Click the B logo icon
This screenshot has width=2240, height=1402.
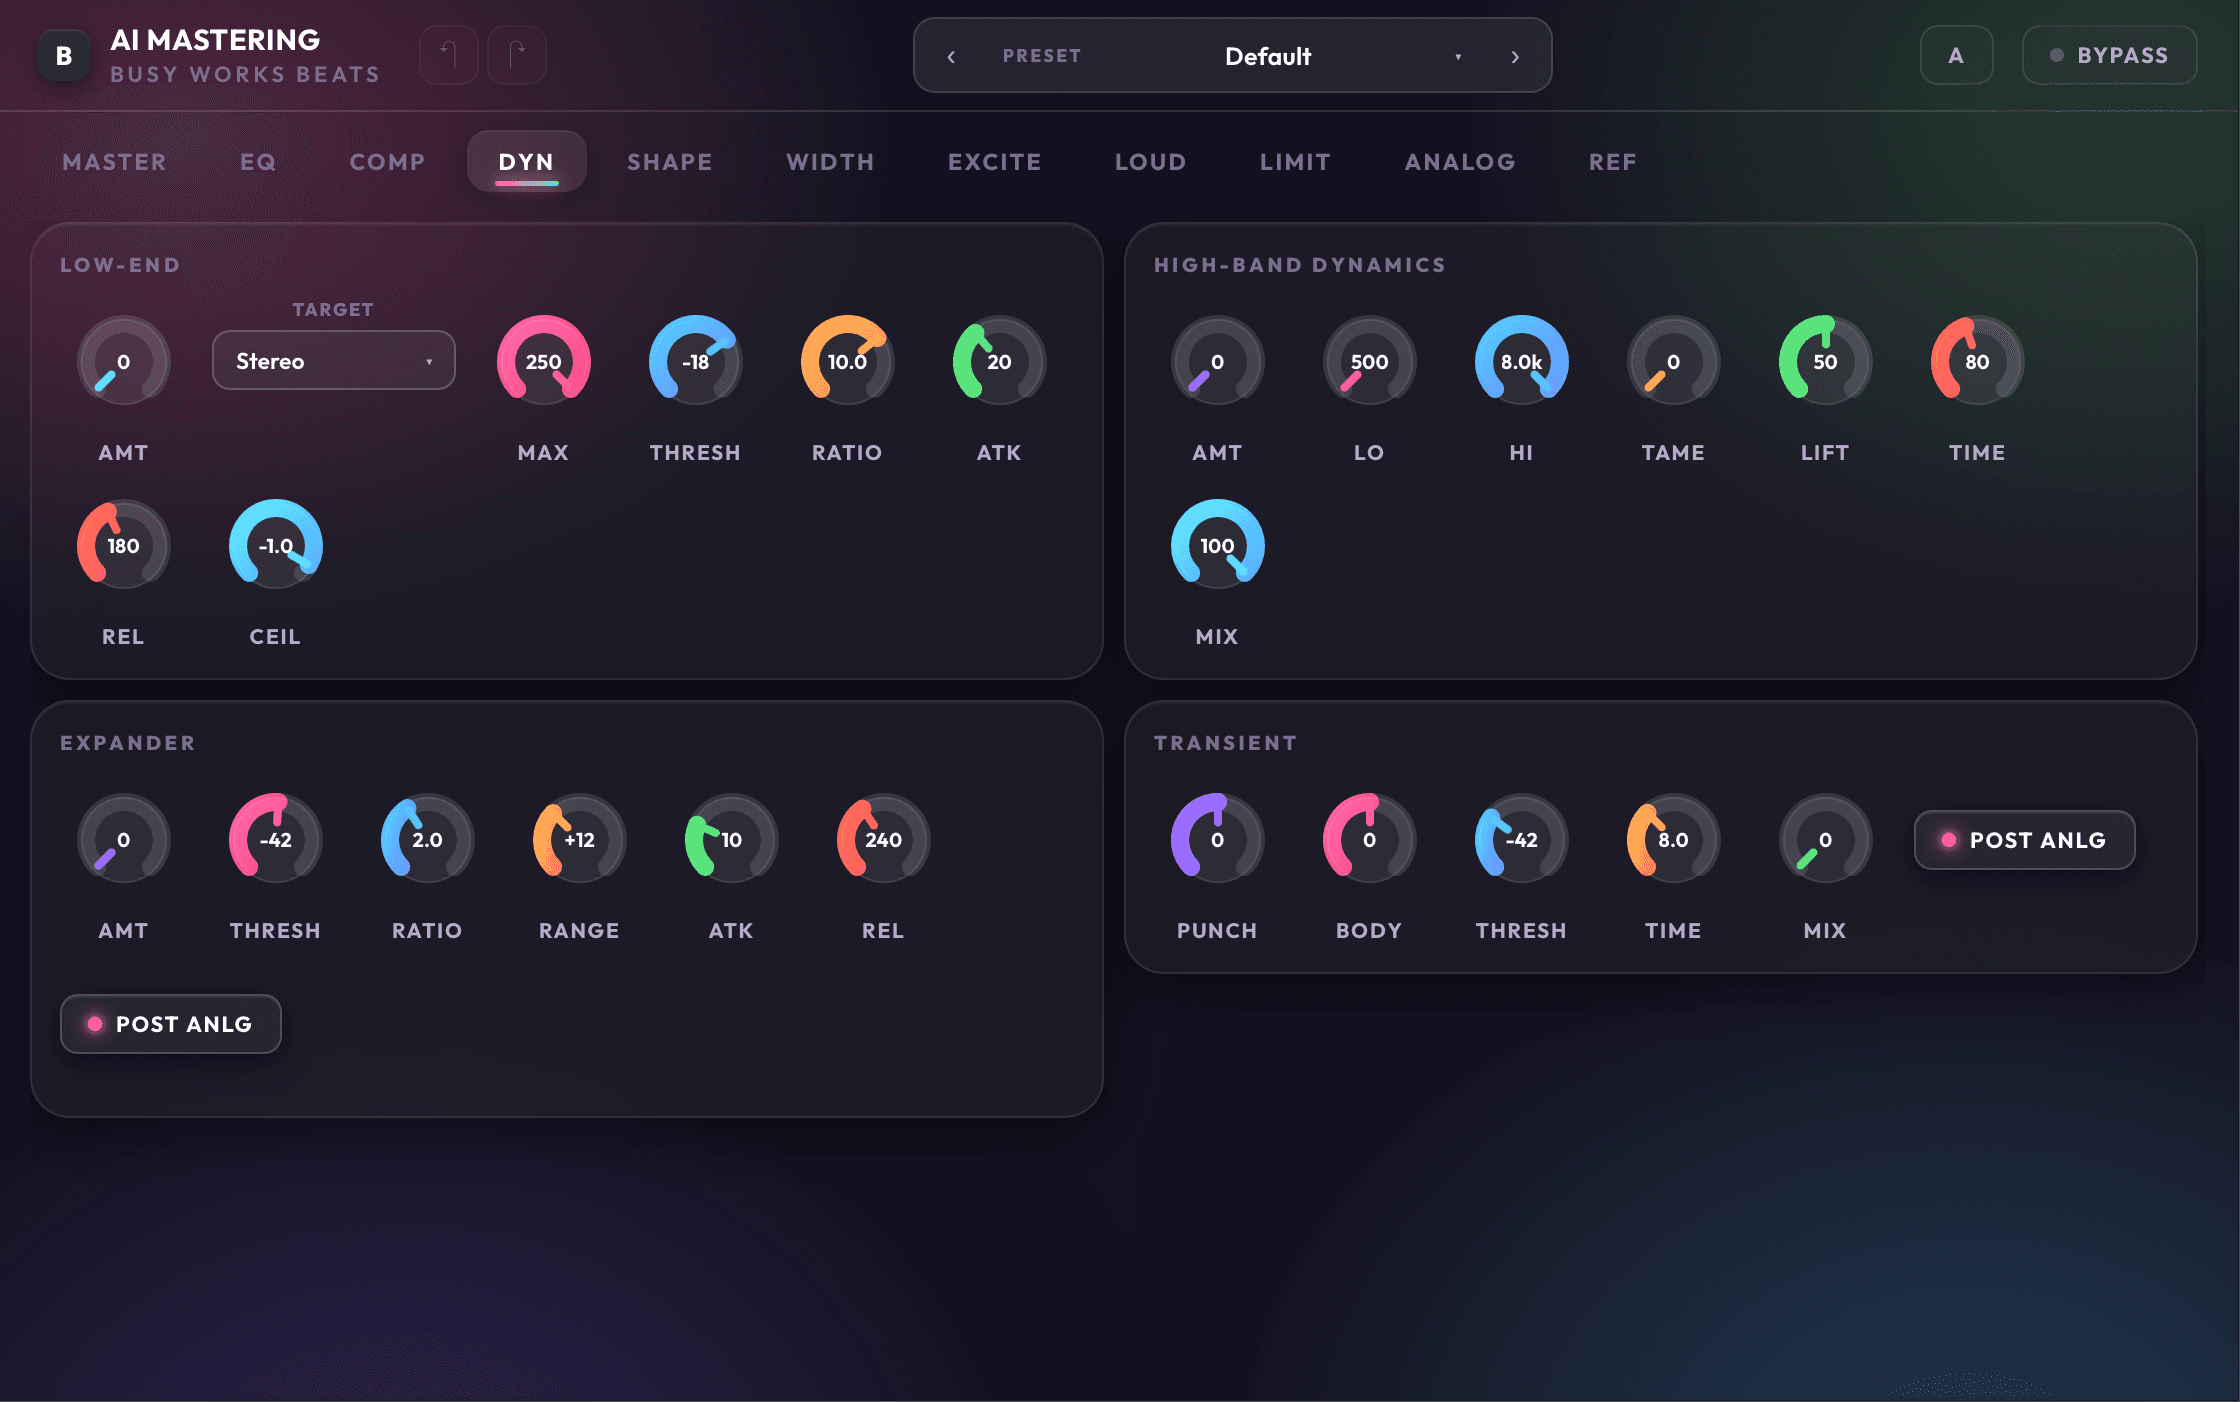(x=64, y=56)
